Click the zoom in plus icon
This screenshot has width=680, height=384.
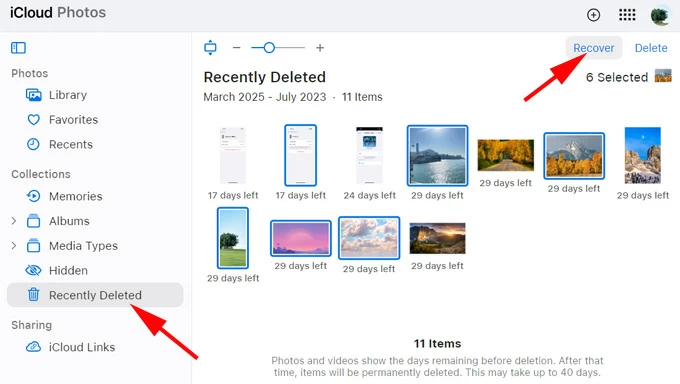[x=320, y=48]
